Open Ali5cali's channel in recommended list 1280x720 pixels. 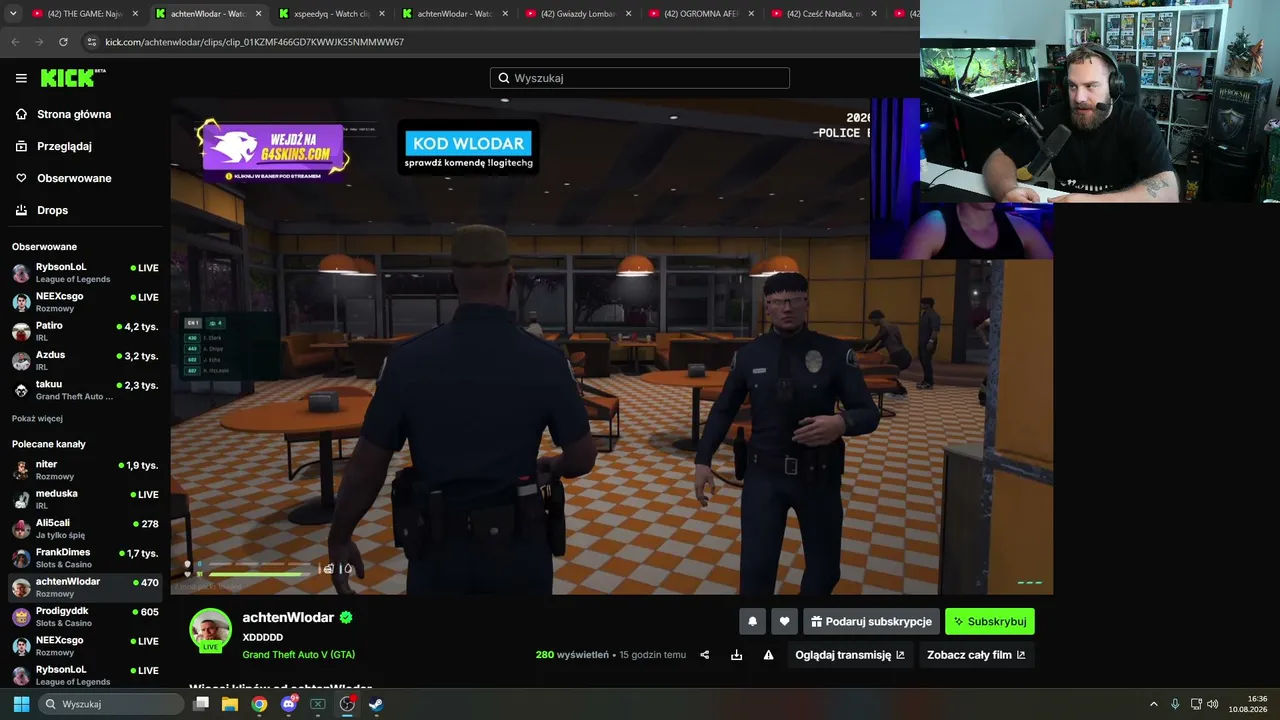click(x=85, y=529)
